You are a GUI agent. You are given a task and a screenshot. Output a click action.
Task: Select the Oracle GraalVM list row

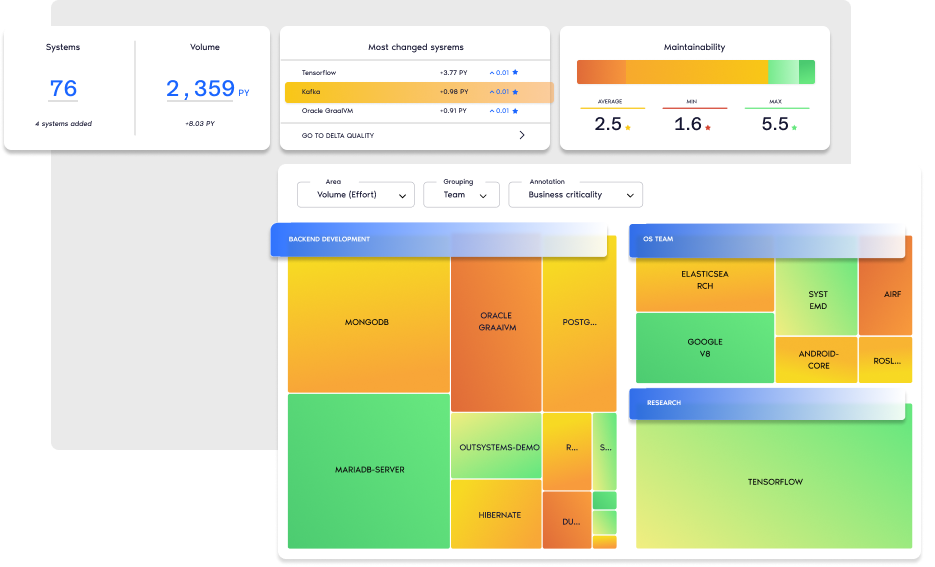[415, 111]
